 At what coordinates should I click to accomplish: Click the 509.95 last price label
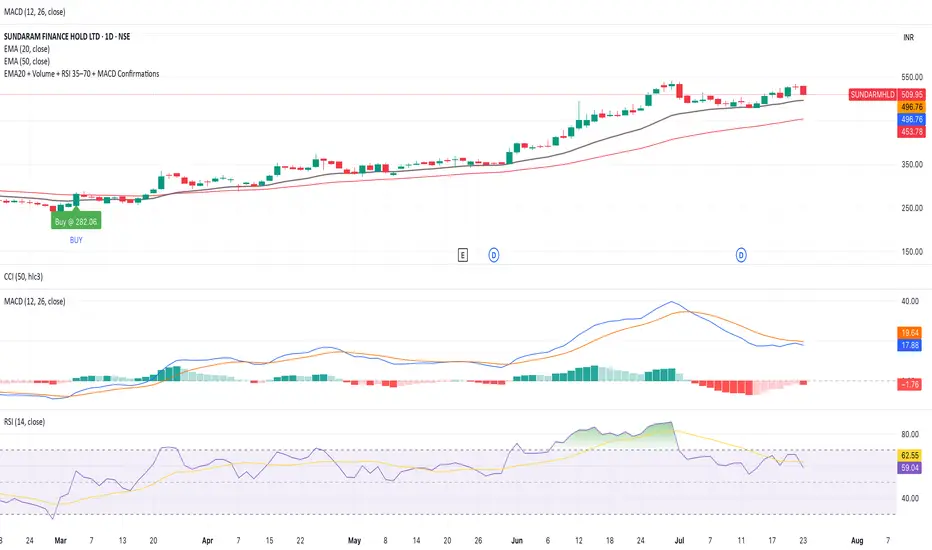tap(911, 95)
